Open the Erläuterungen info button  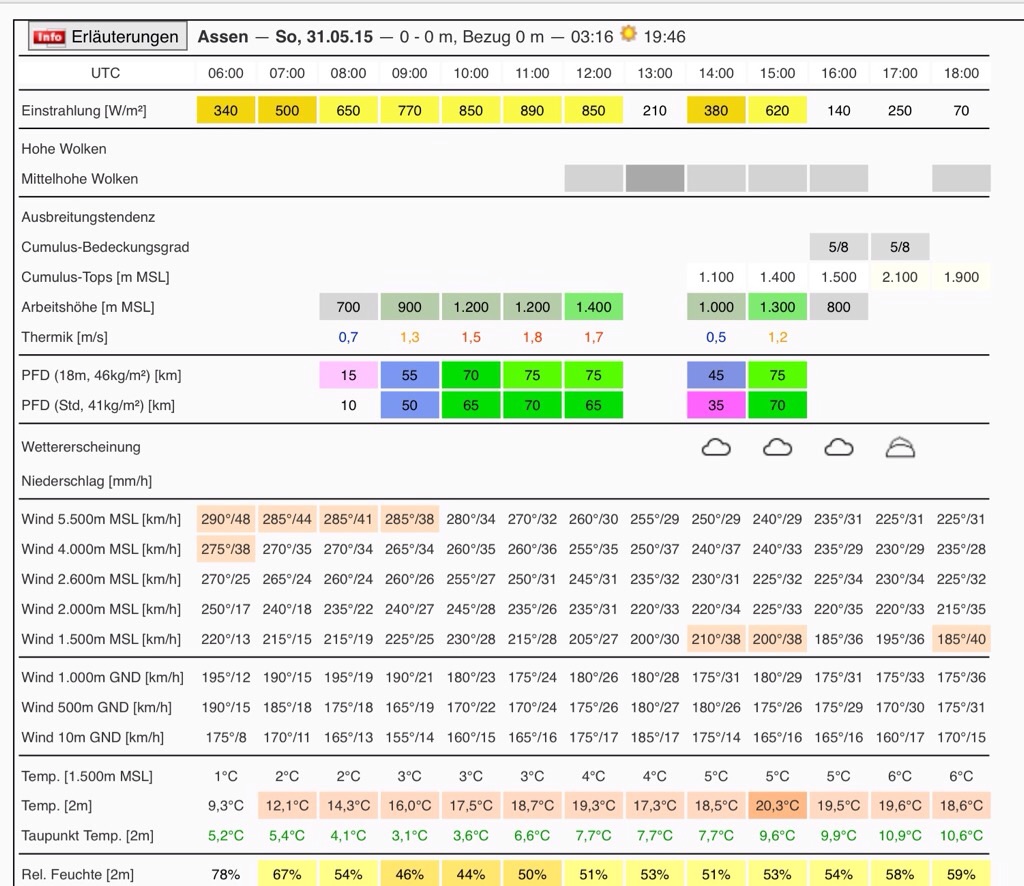108,37
